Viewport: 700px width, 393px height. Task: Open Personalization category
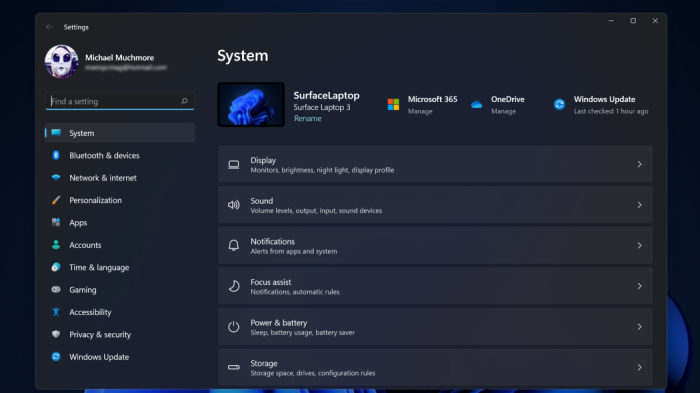pos(120,200)
